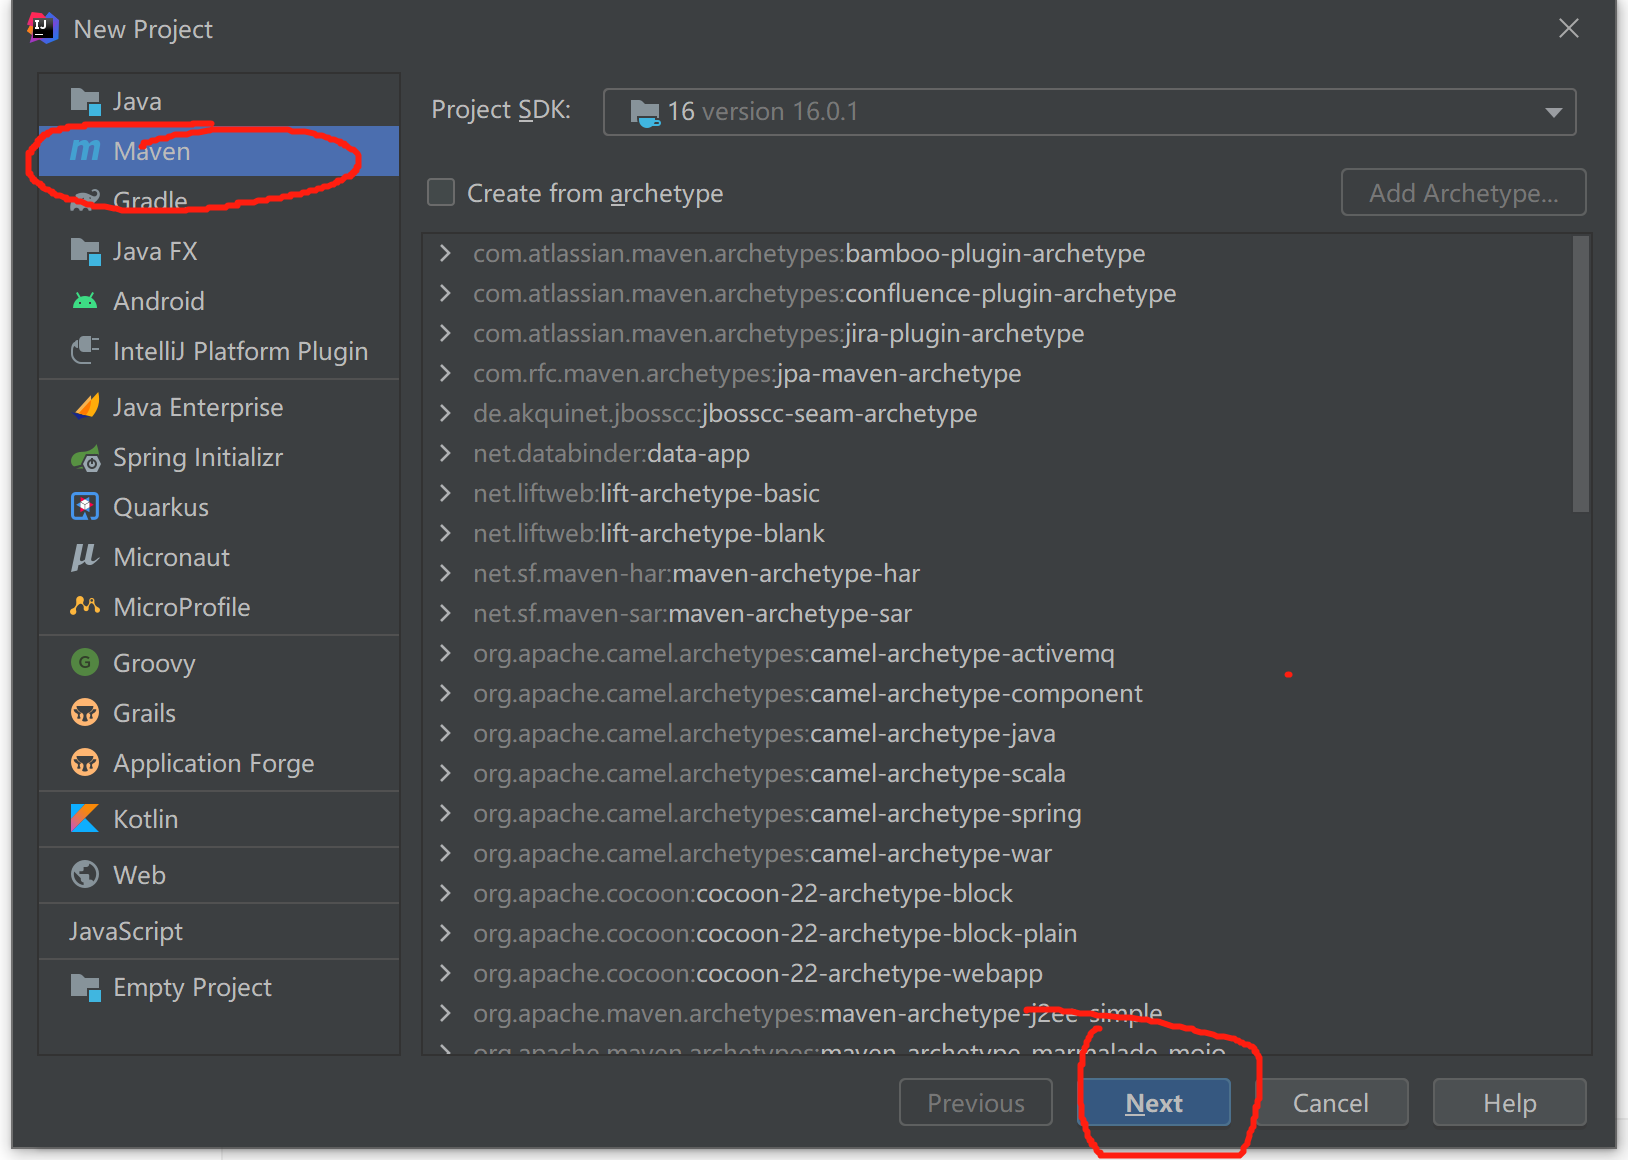Select camel-archetype-component row
Image resolution: width=1628 pixels, height=1160 pixels.
pyautogui.click(x=997, y=693)
